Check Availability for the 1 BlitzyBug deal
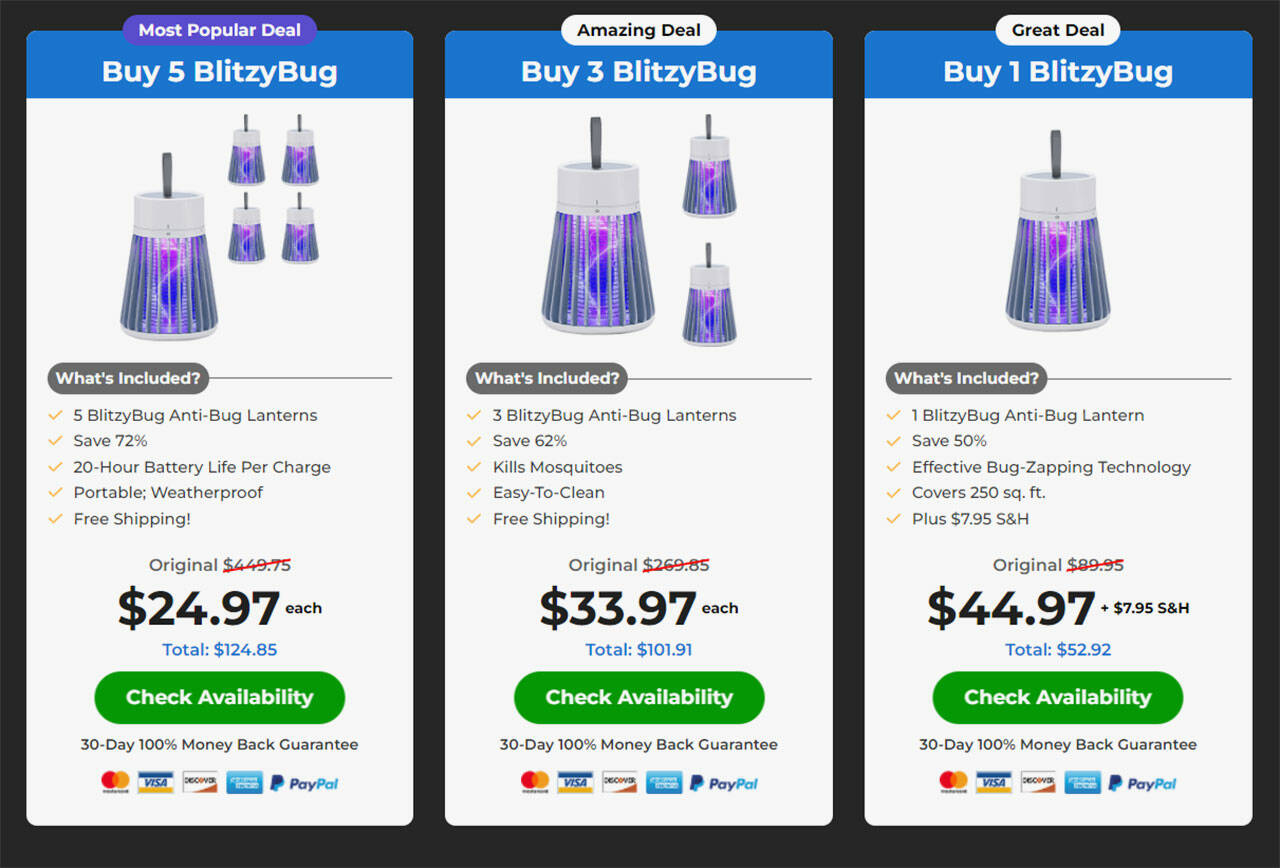Screen dimensions: 1280x868 (x=1057, y=697)
